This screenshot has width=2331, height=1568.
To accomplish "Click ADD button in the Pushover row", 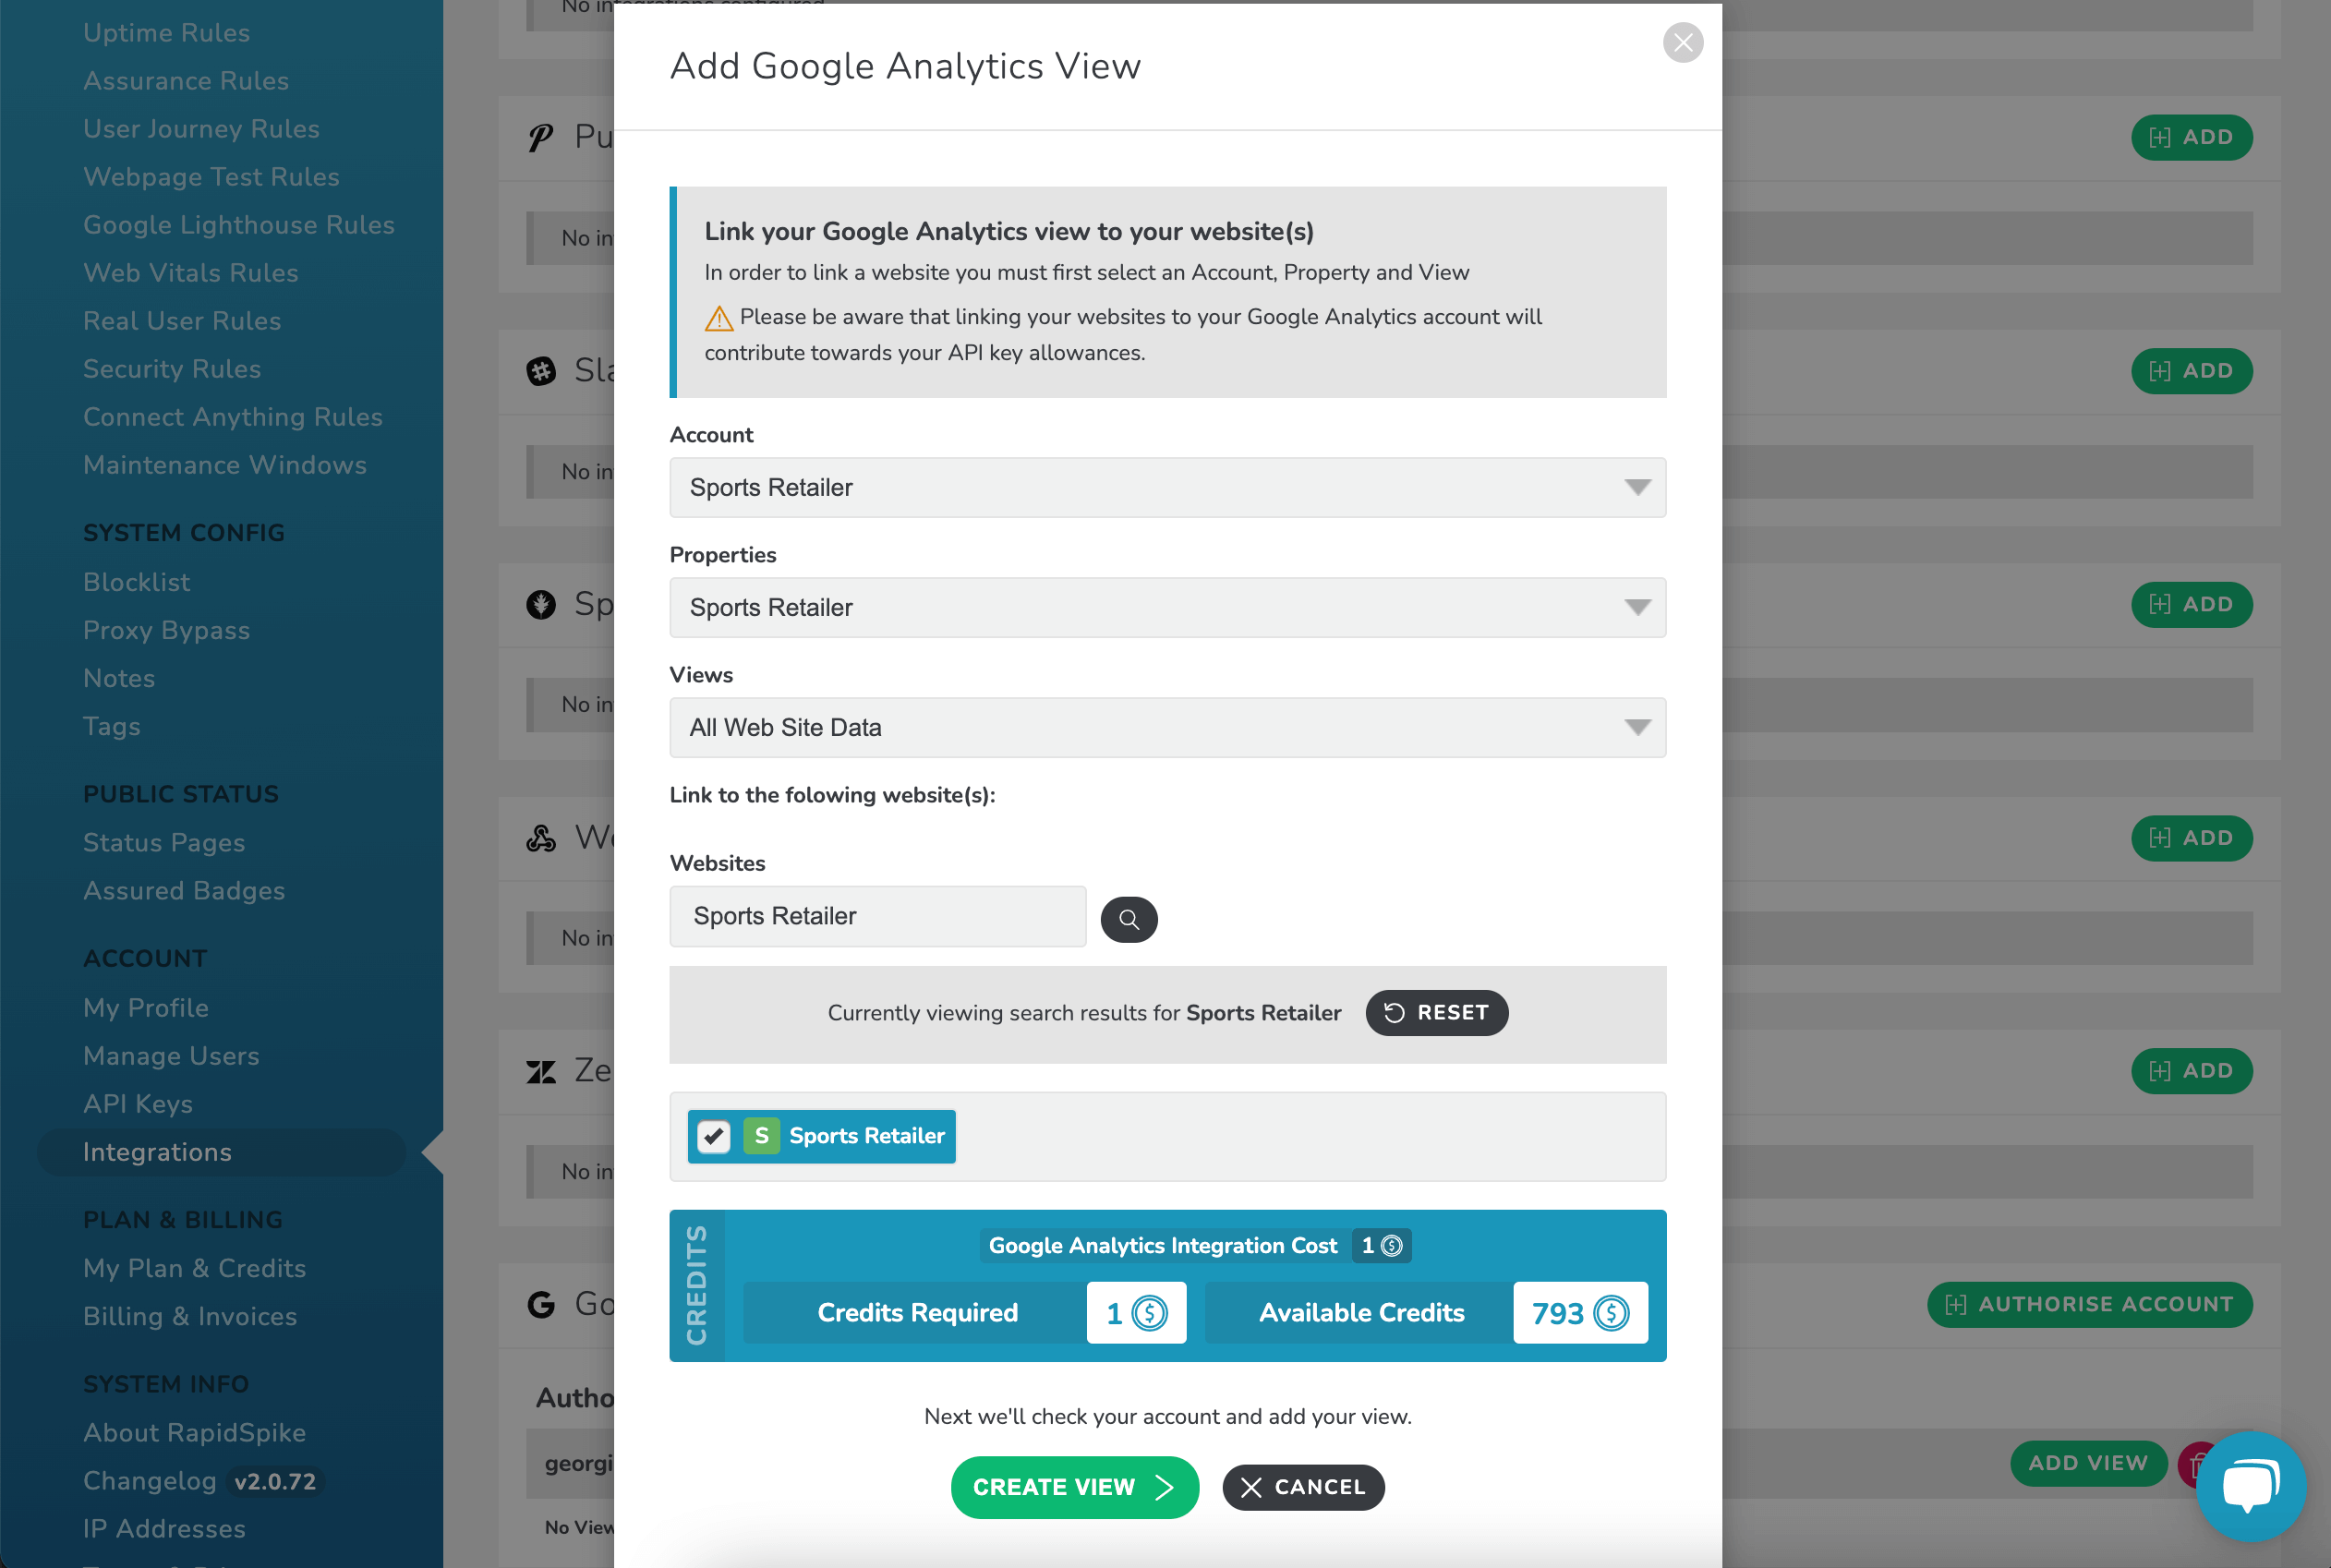I will (x=2191, y=137).
